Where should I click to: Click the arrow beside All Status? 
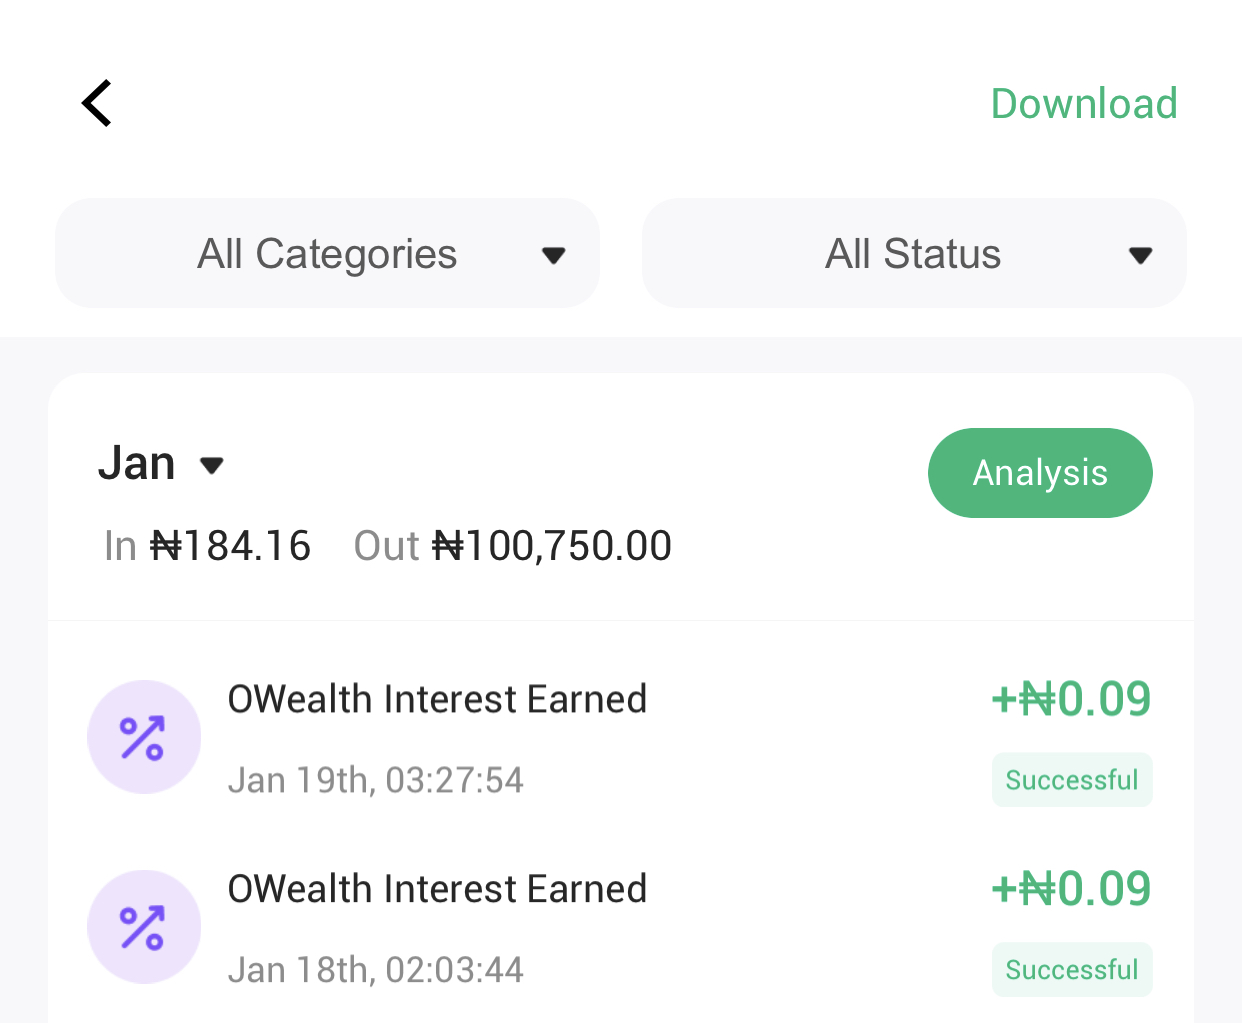(x=1140, y=256)
